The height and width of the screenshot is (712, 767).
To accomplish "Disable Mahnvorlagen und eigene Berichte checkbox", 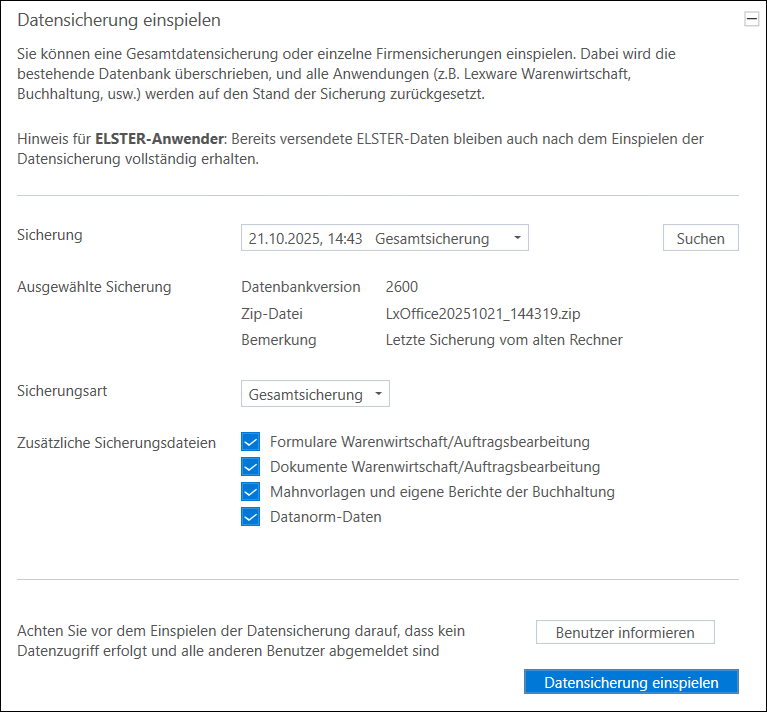I will 251,492.
